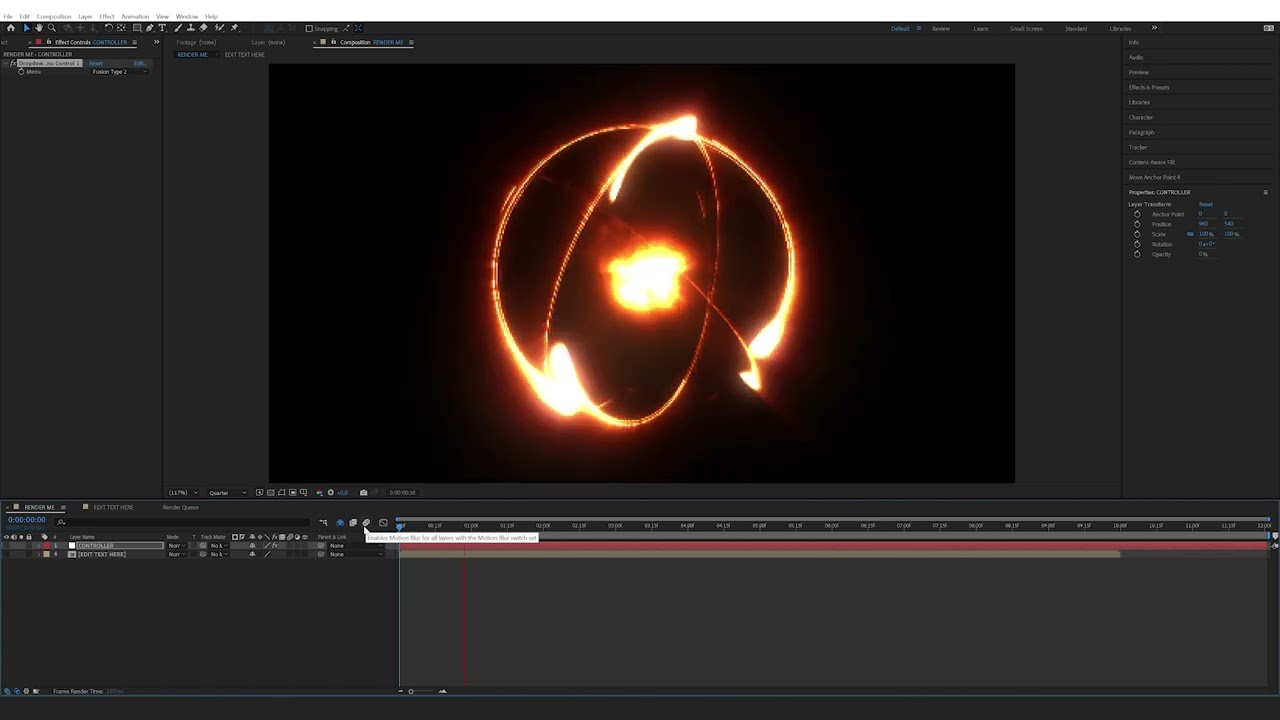
Task: Open the Quarter resolution dropdown
Action: click(x=228, y=493)
